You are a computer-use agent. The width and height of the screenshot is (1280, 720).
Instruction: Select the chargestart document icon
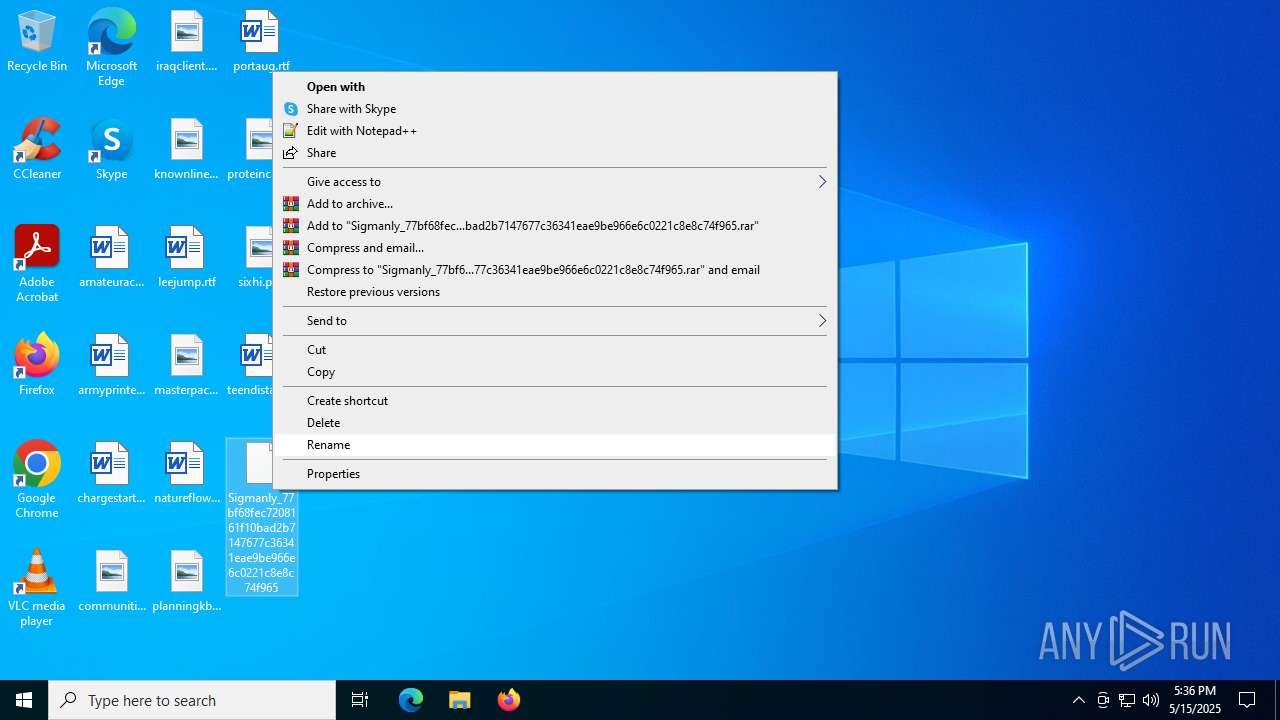(x=111, y=474)
